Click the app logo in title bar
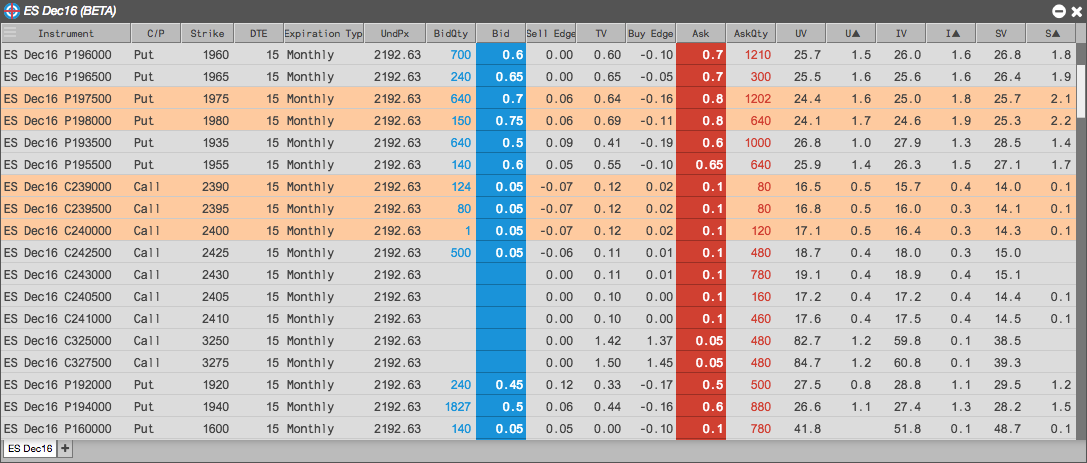This screenshot has height=463, width=1087. tap(10, 10)
